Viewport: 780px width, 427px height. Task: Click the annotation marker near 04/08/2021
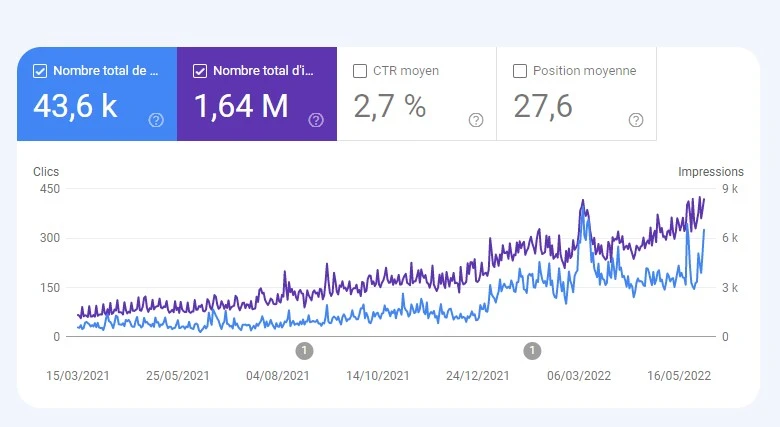click(x=304, y=350)
